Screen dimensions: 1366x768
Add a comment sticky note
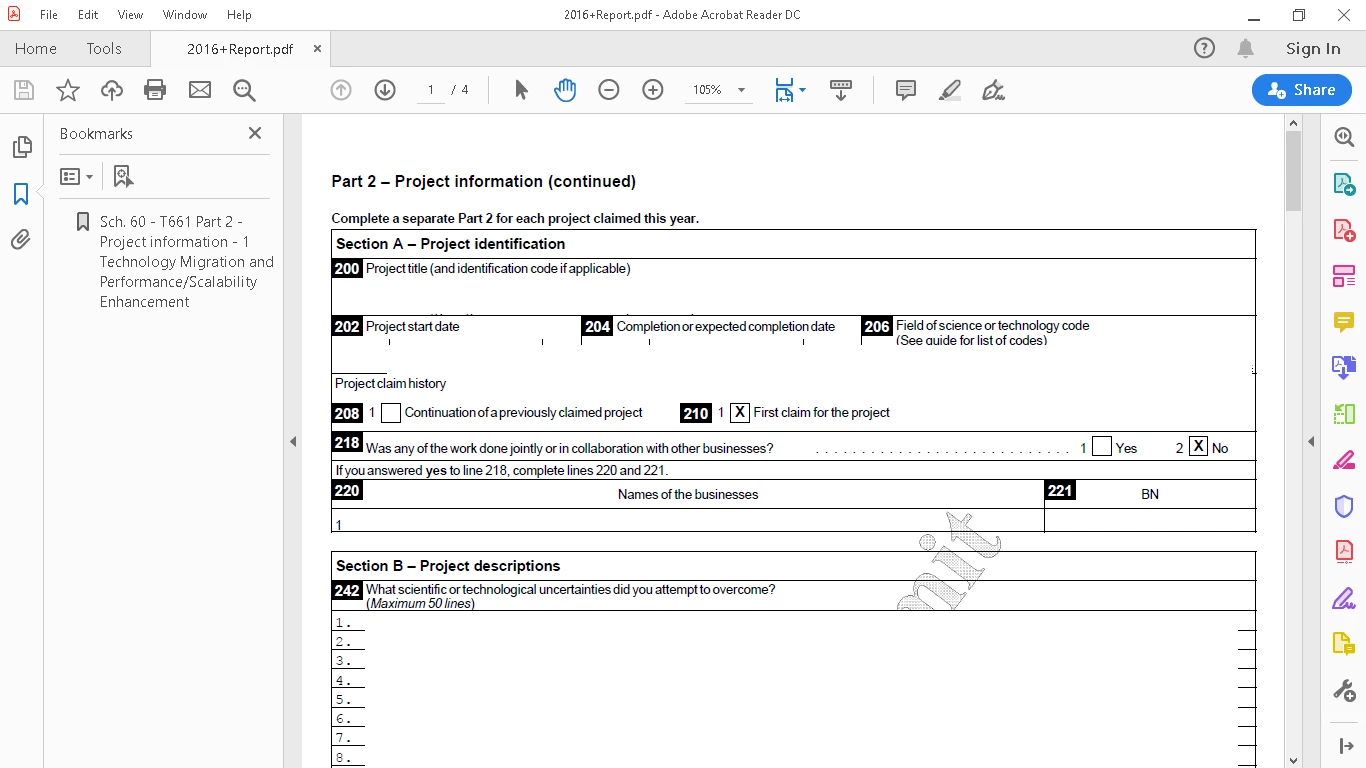tap(906, 90)
